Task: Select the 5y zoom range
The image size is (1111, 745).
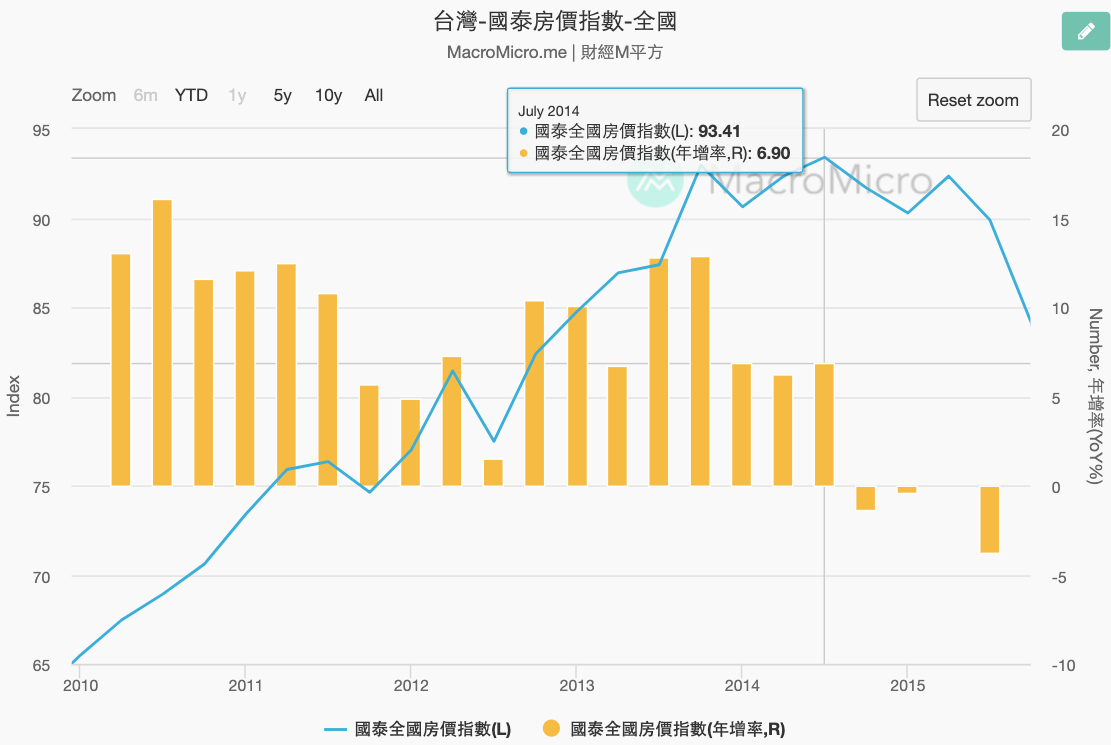Action: [x=282, y=96]
